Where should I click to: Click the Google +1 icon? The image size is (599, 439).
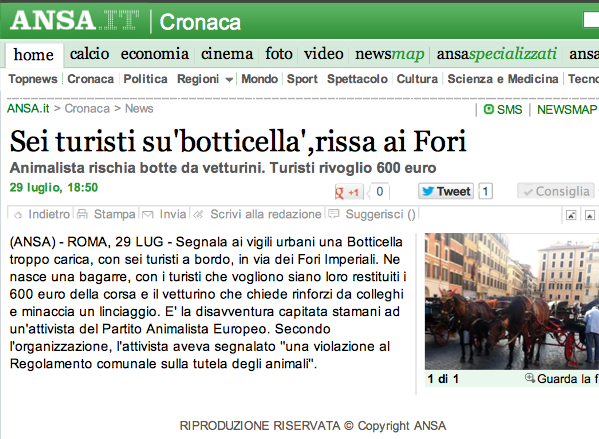347,192
